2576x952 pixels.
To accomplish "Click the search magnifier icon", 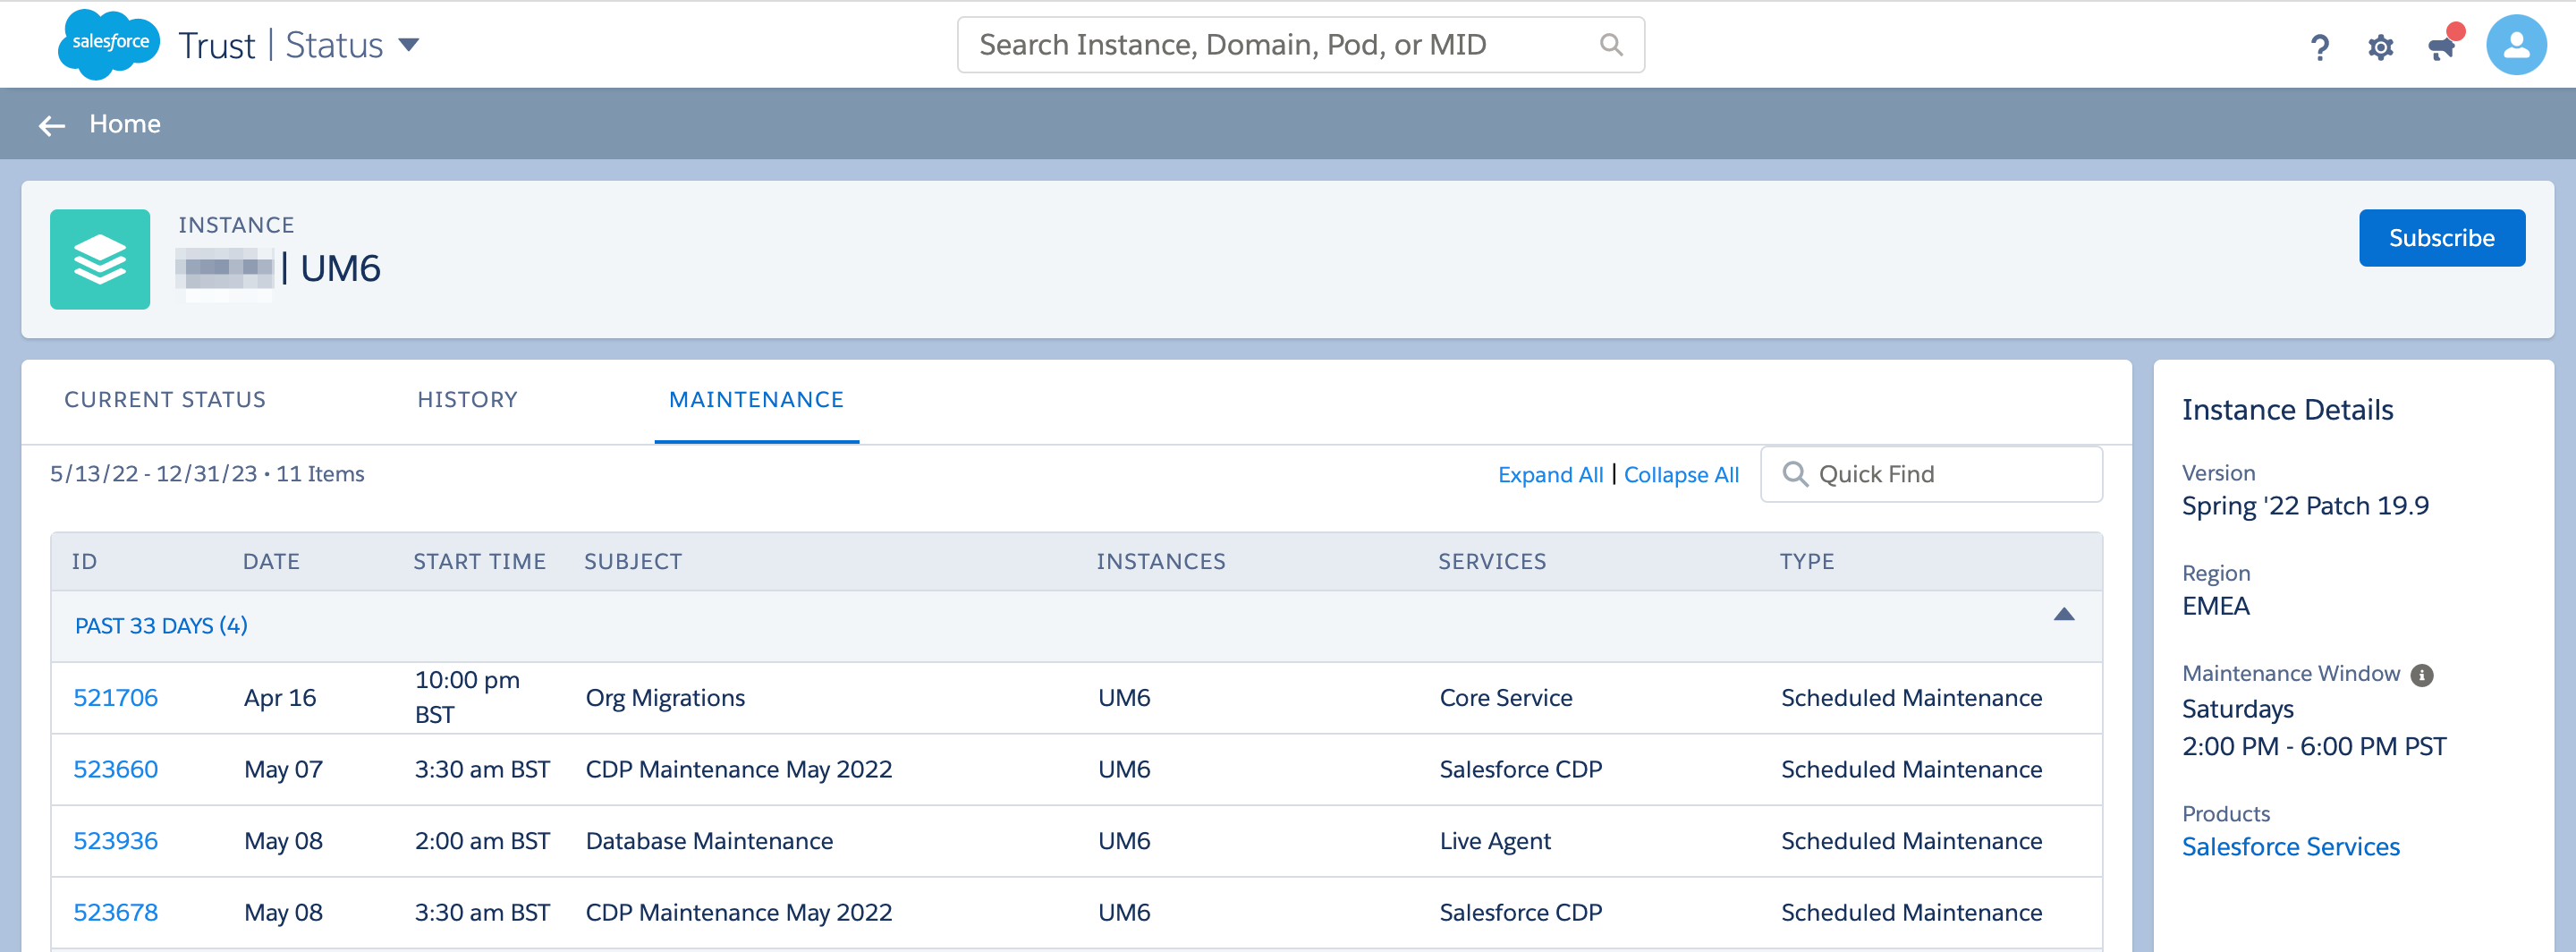I will [1610, 45].
